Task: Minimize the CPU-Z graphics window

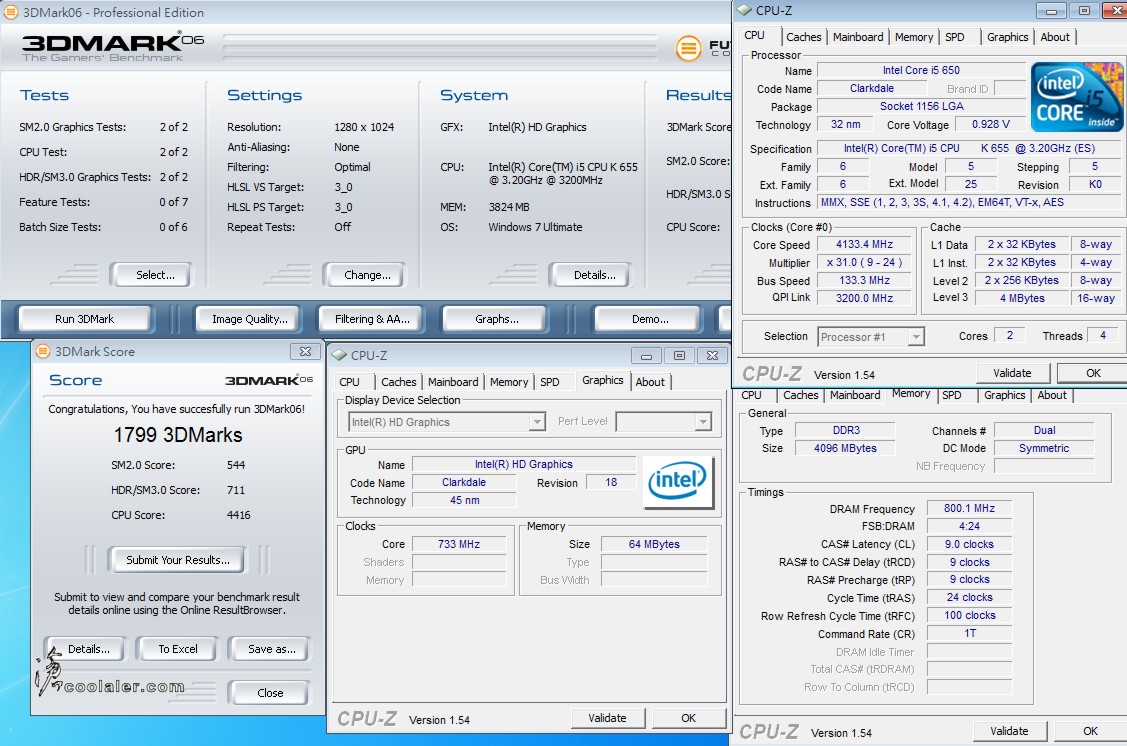Action: [646, 355]
